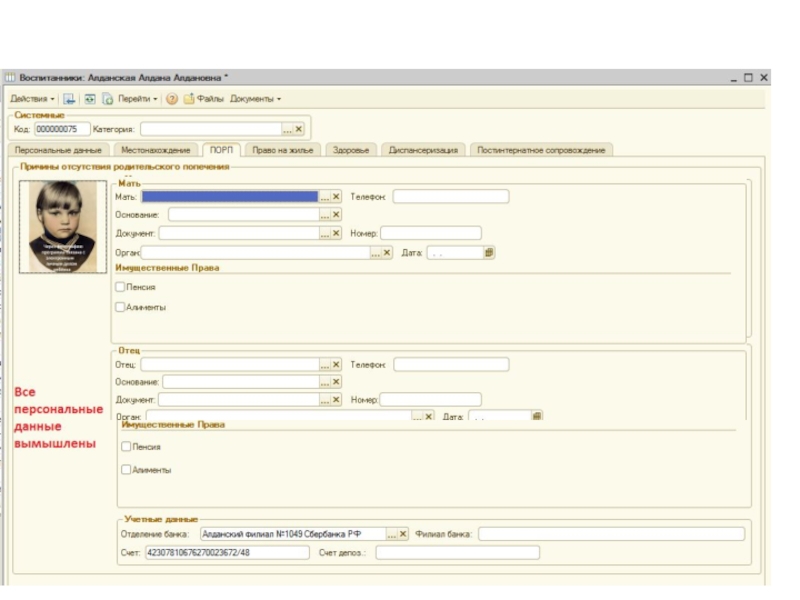Image resolution: width=800 pixels, height=600 pixels.
Task: Enable Алименты checkbox in Мать section
Action: click(x=120, y=307)
